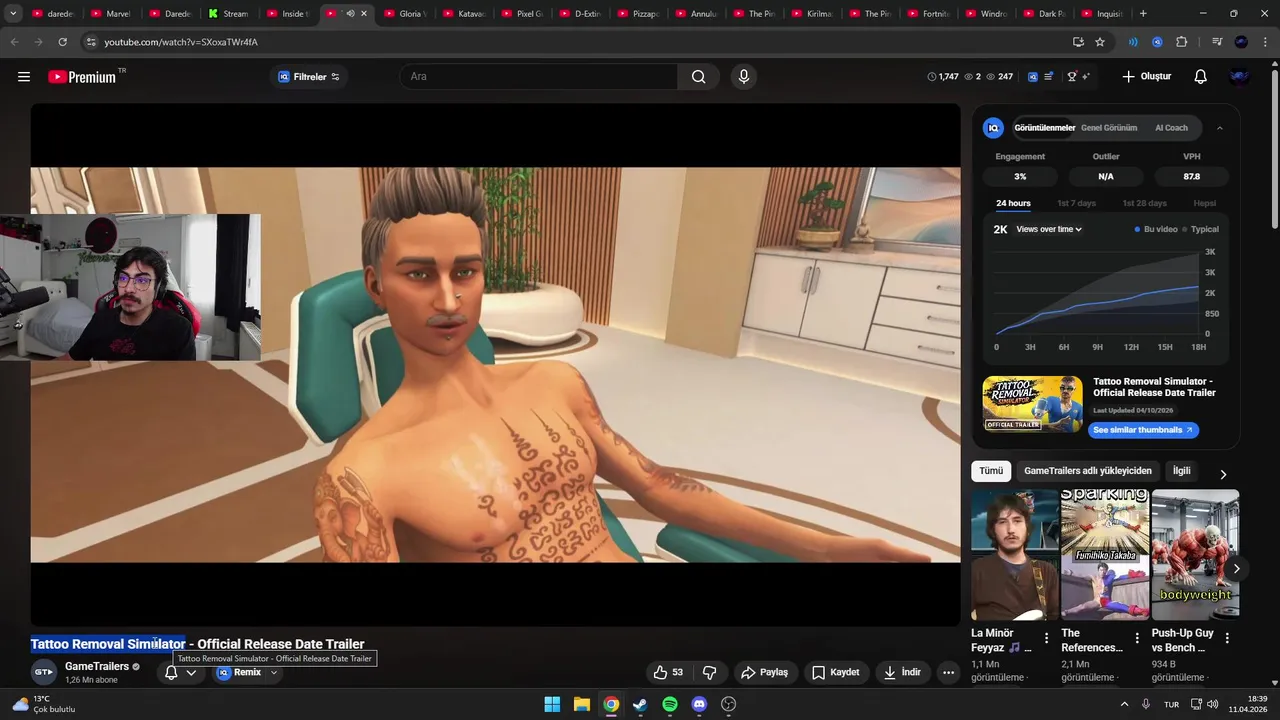This screenshot has height=720, width=1280.
Task: Open site information icon in address bar
Action: (x=90, y=42)
